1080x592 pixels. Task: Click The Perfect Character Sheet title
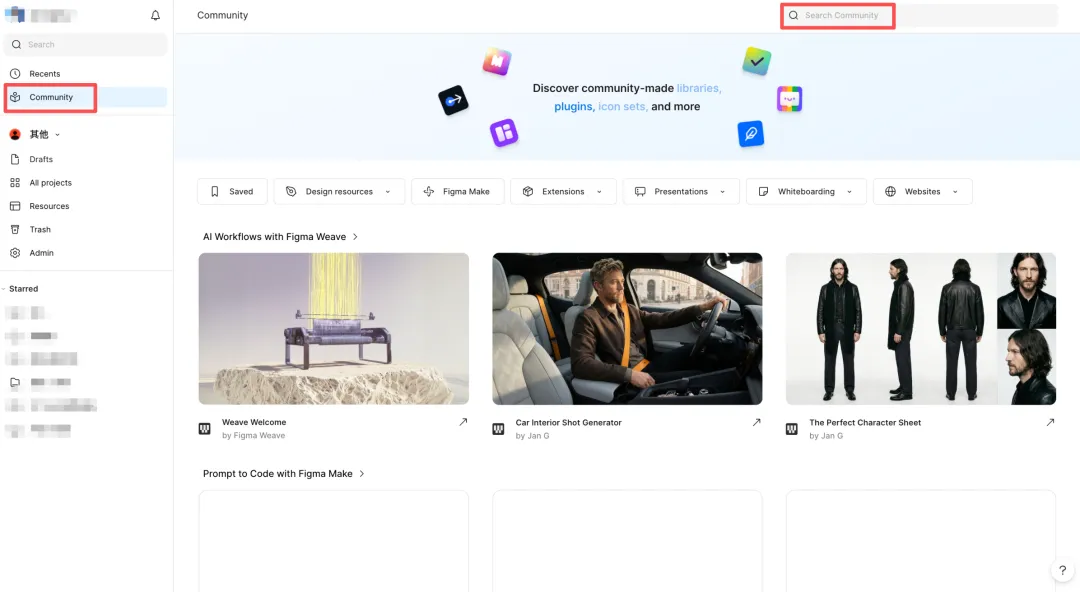[x=865, y=422]
